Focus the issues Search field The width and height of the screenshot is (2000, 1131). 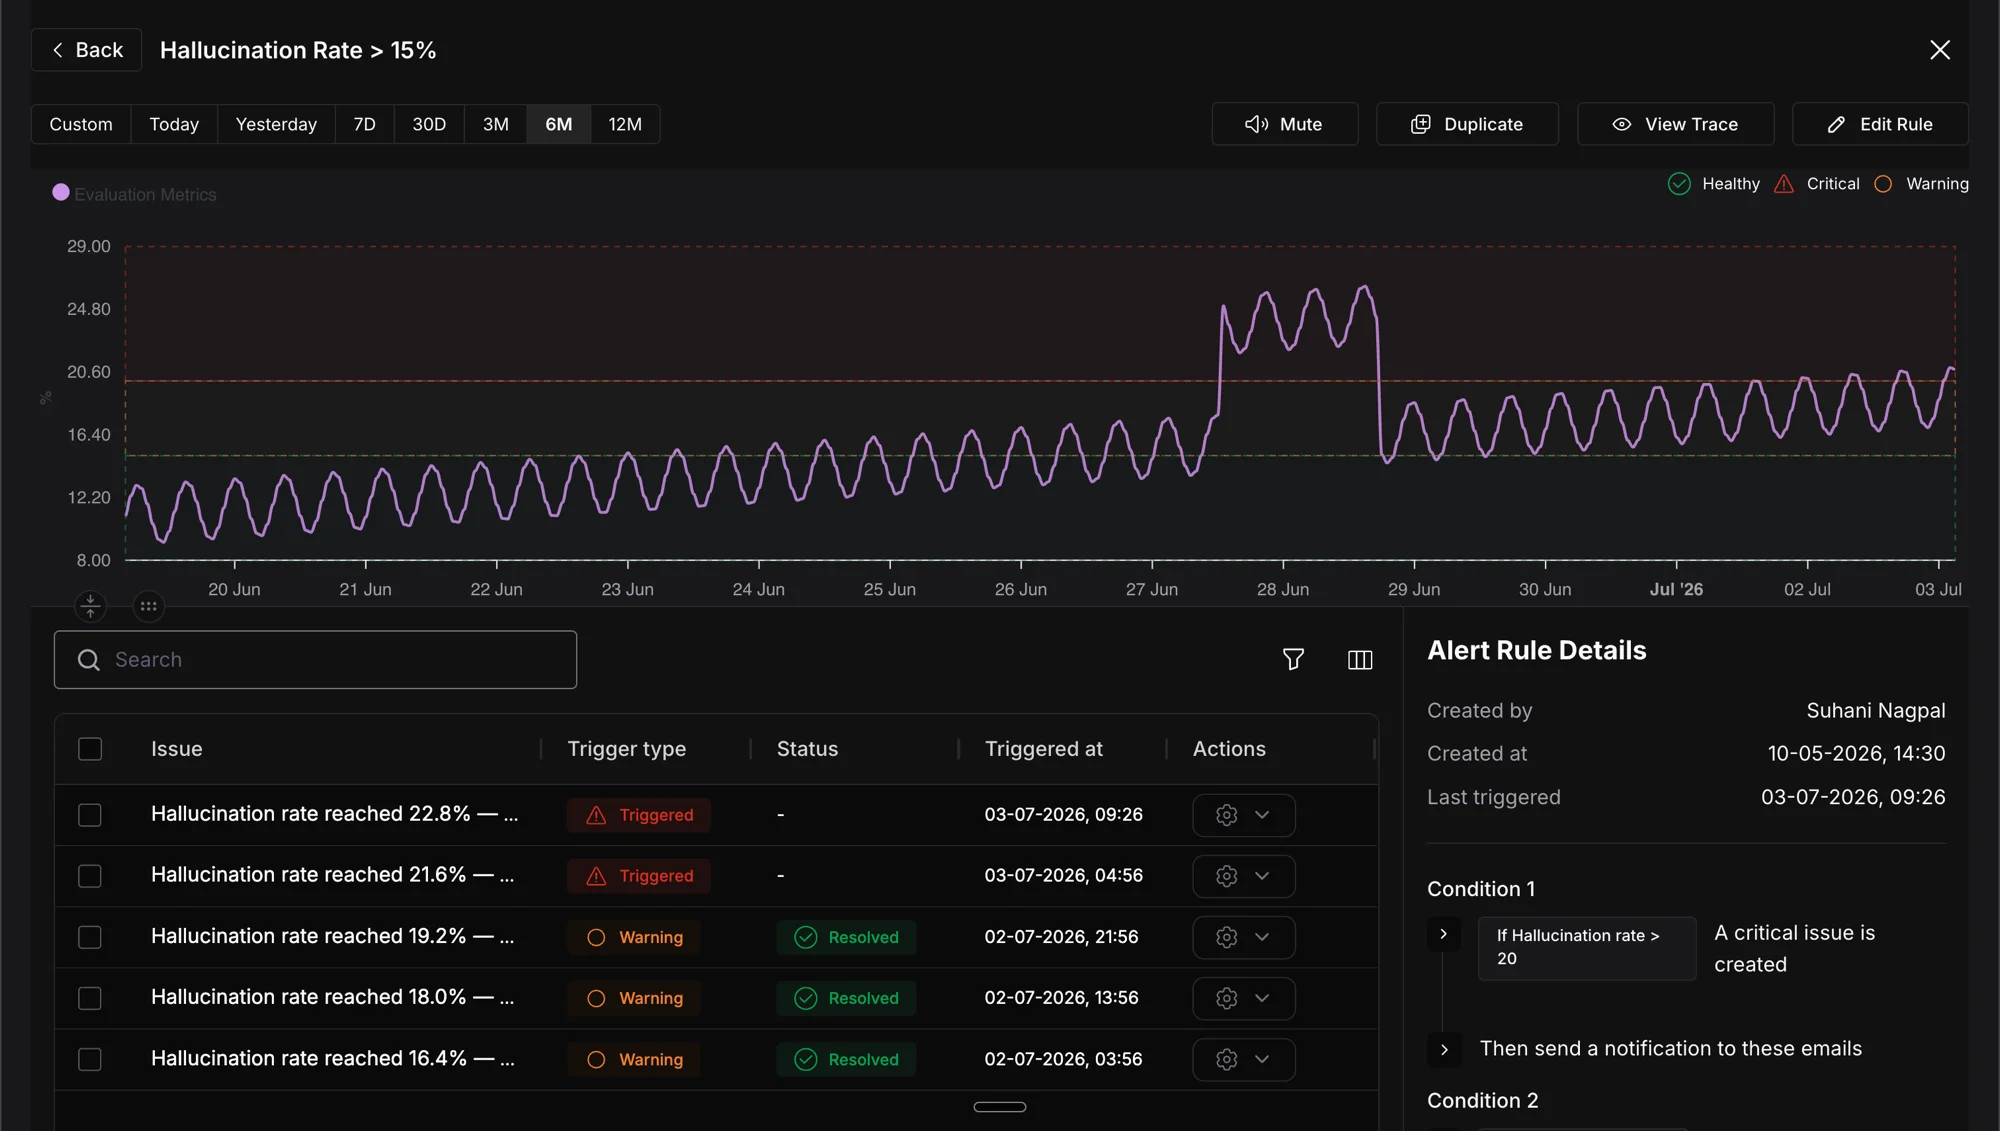pyautogui.click(x=315, y=659)
